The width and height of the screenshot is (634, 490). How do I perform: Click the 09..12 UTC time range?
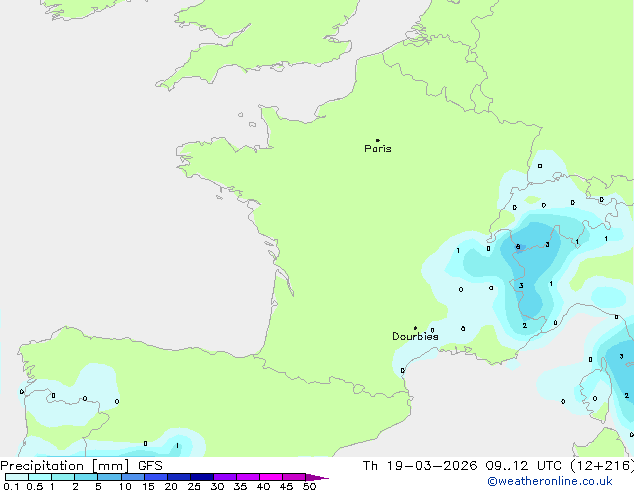[x=524, y=466]
